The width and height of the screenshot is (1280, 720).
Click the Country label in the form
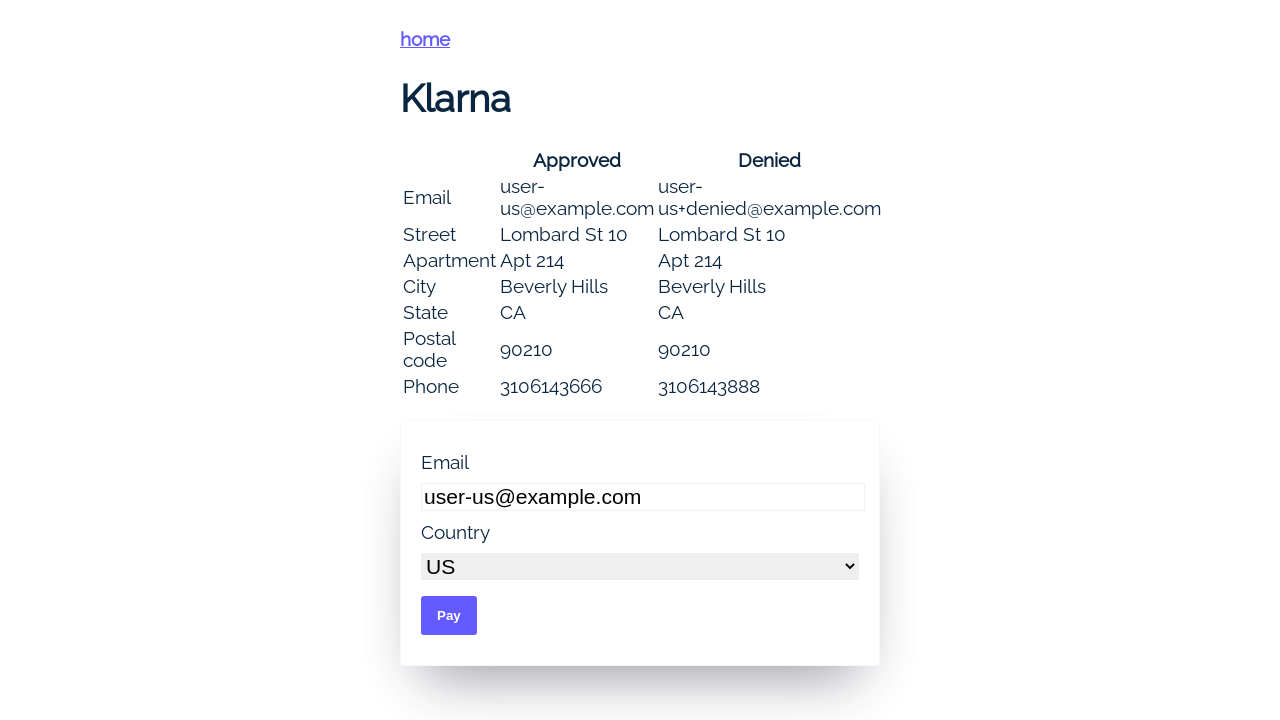(x=455, y=533)
